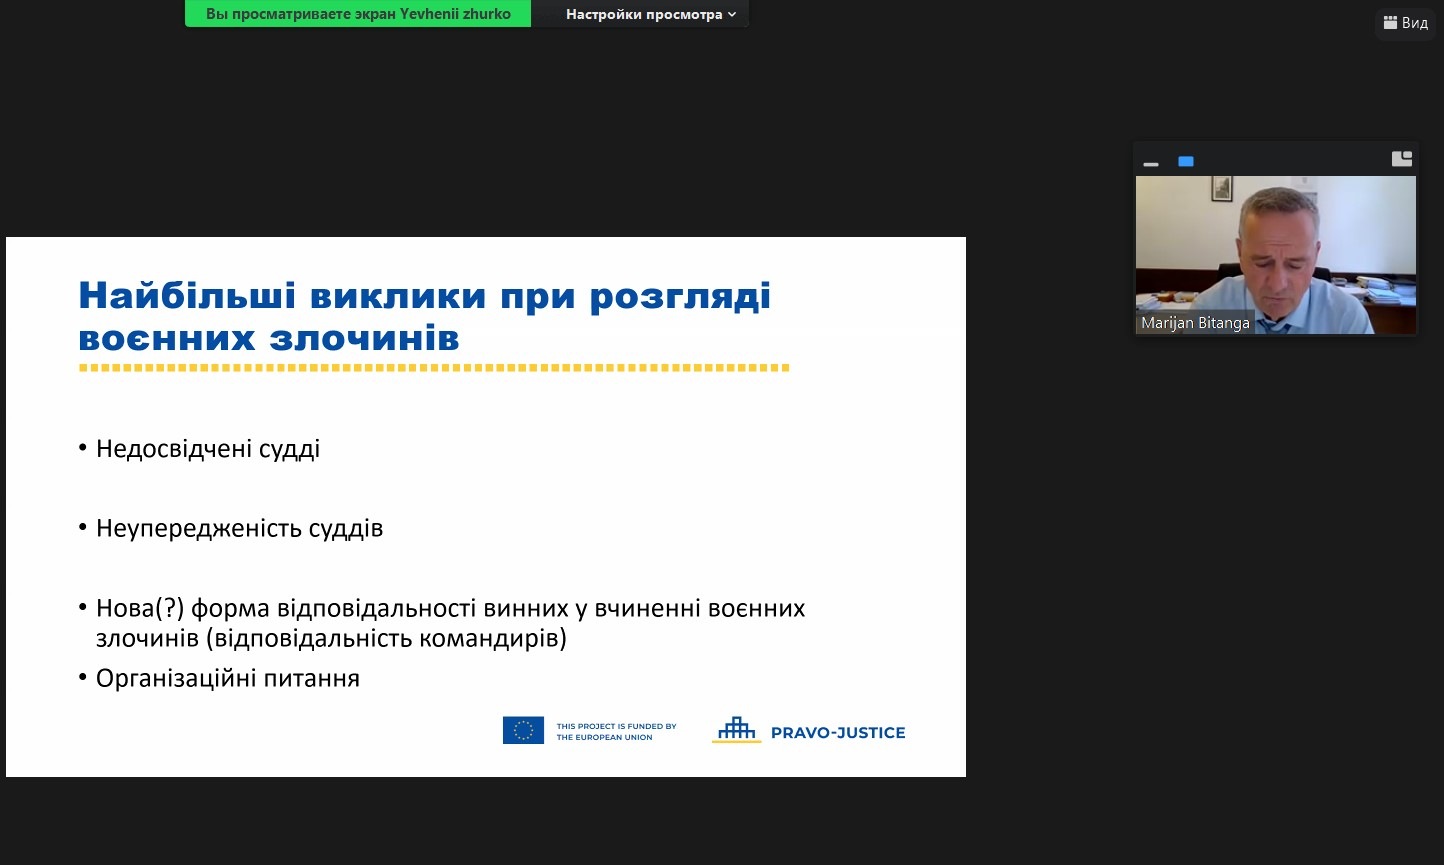Click the European Union flag logo
1444x865 pixels.
(x=523, y=731)
